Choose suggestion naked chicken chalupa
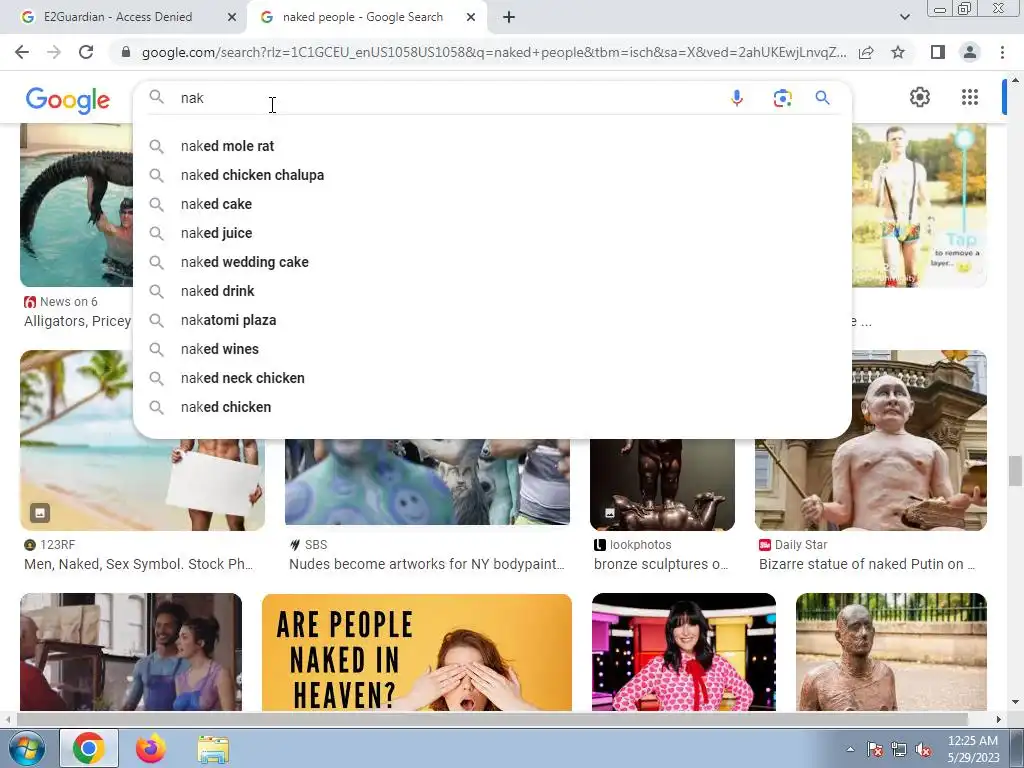Image resolution: width=1024 pixels, height=768 pixels. tap(492, 175)
